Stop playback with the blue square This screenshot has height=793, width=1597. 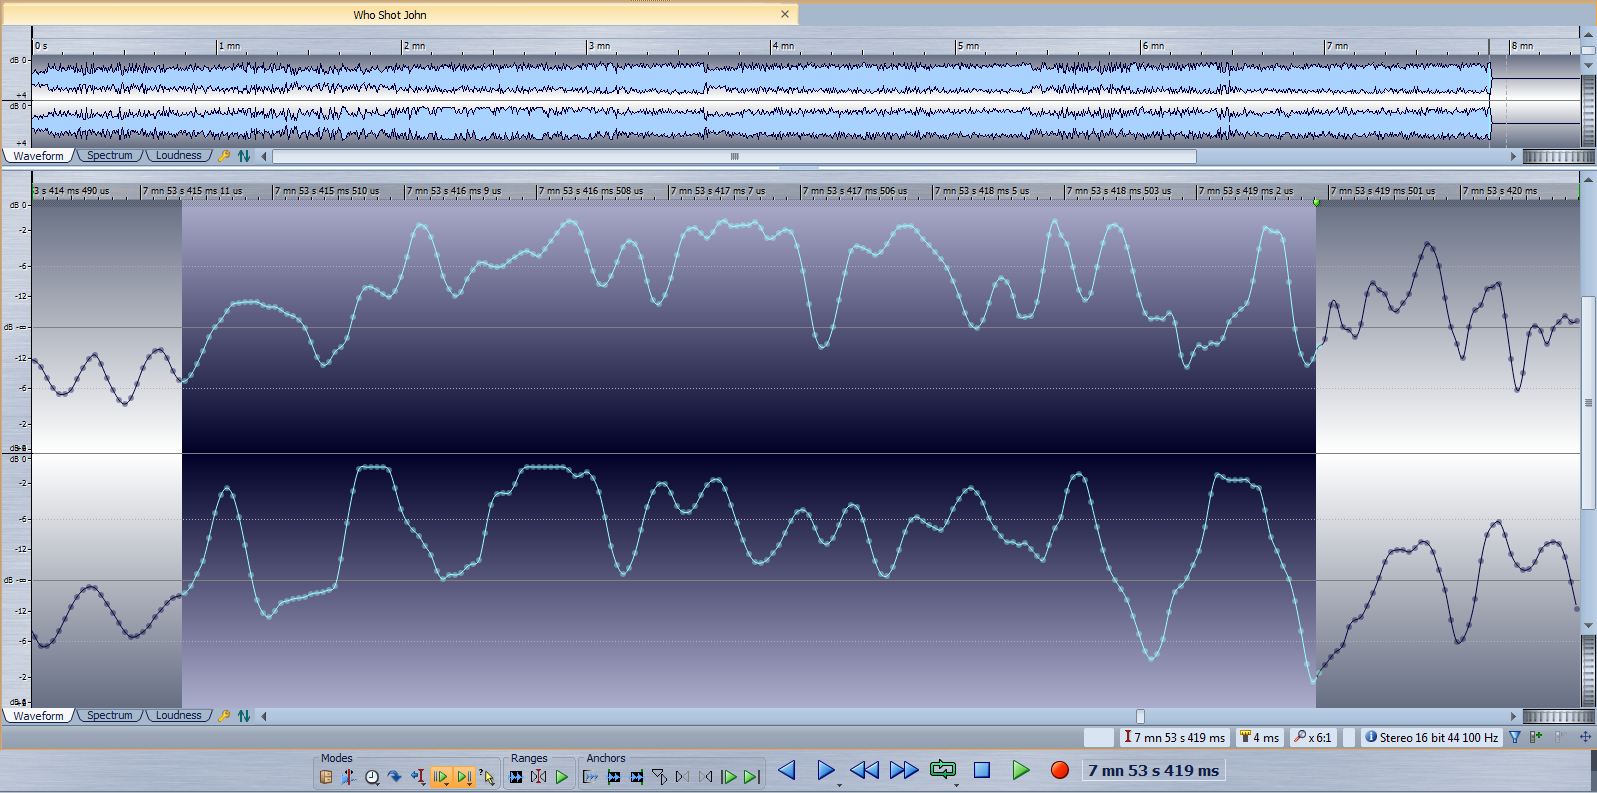tap(982, 770)
